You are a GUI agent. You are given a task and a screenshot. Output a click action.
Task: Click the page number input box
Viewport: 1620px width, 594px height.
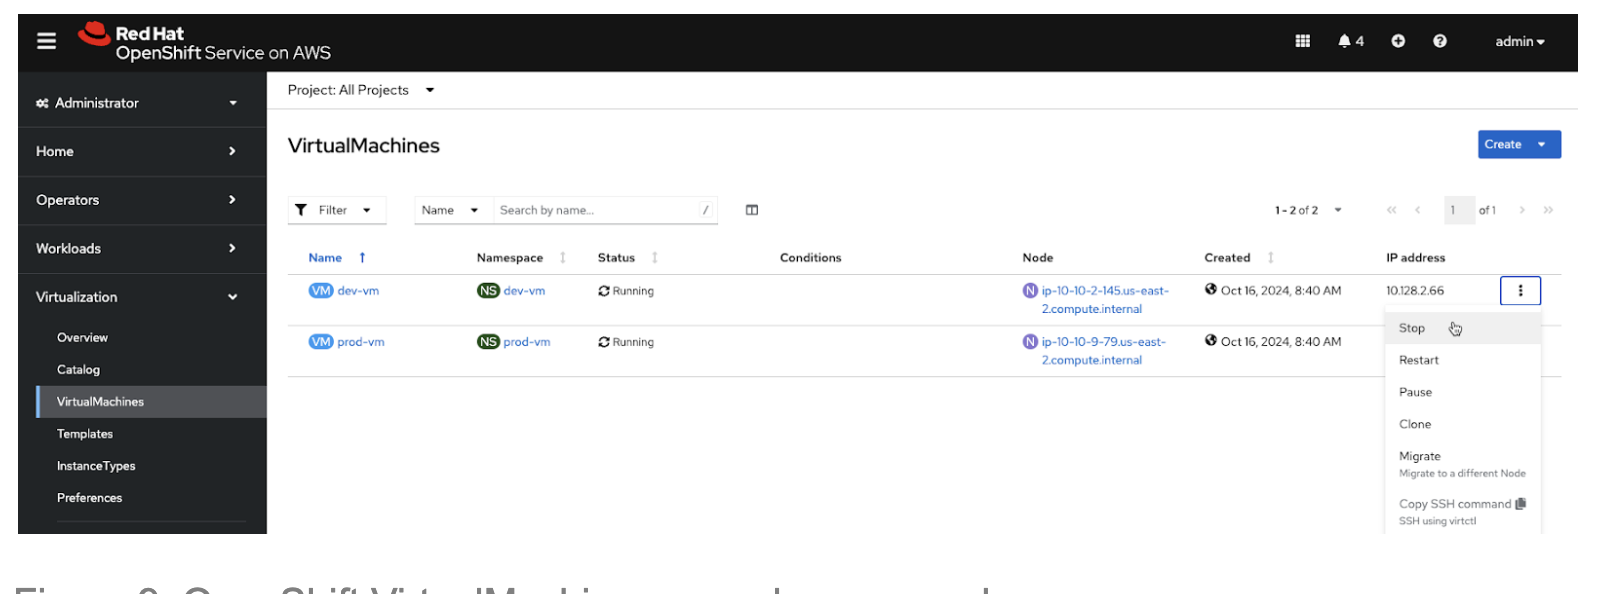[x=1459, y=210]
